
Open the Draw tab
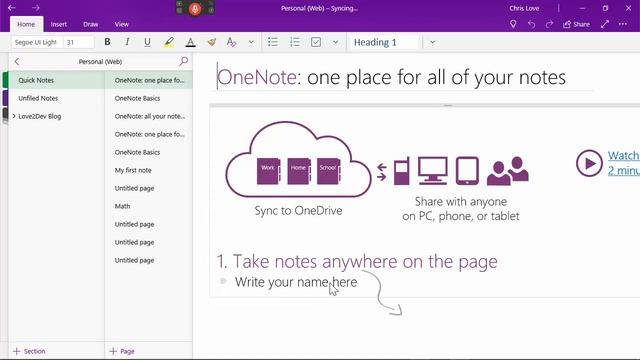91,24
